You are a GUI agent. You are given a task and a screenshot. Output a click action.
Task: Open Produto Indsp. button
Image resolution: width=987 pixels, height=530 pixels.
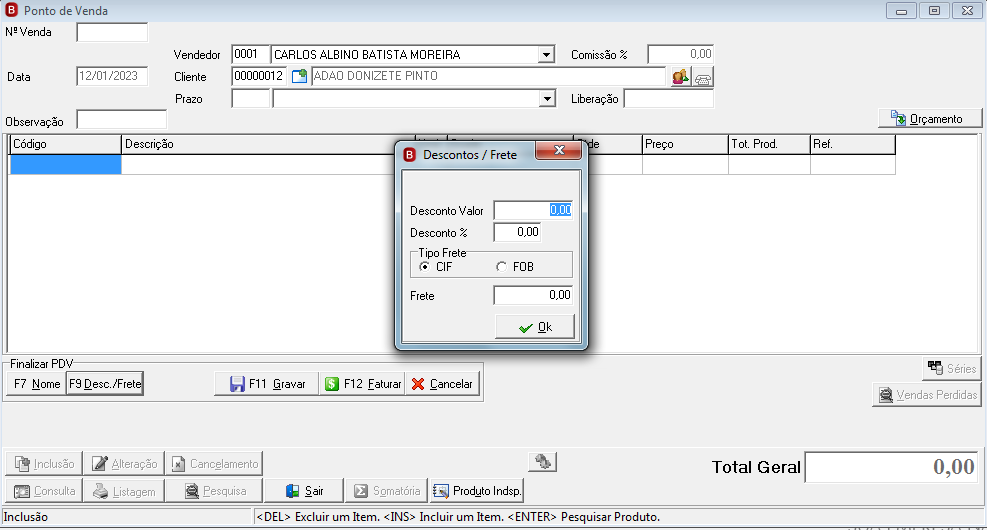[x=477, y=491]
